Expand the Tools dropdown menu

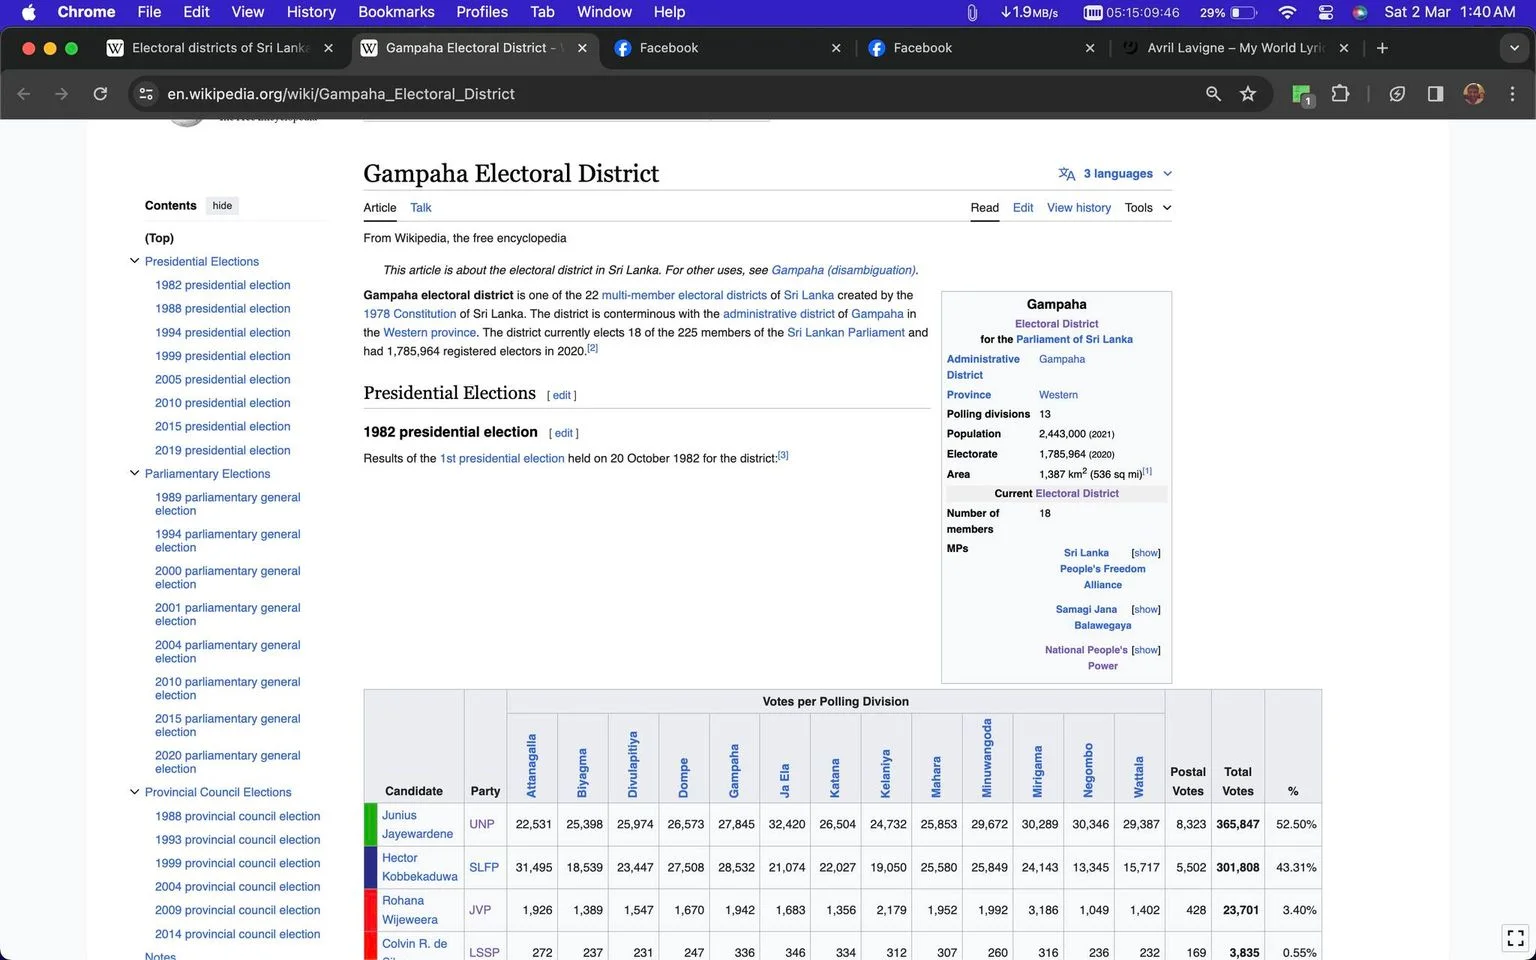[1147, 208]
